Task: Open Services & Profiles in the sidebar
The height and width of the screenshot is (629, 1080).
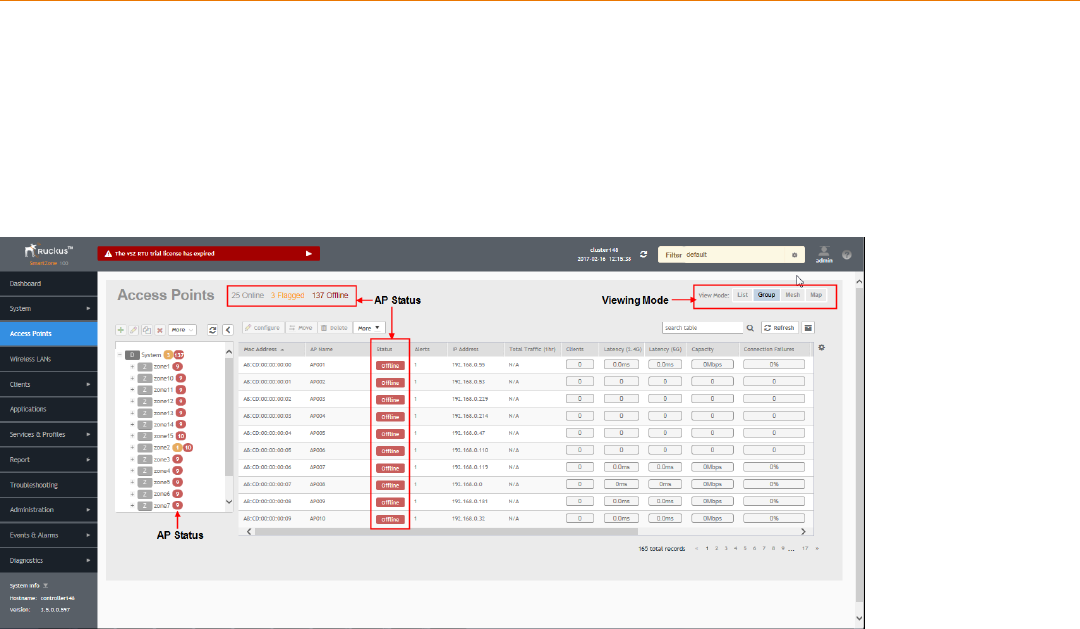Action: pyautogui.click(x=48, y=435)
